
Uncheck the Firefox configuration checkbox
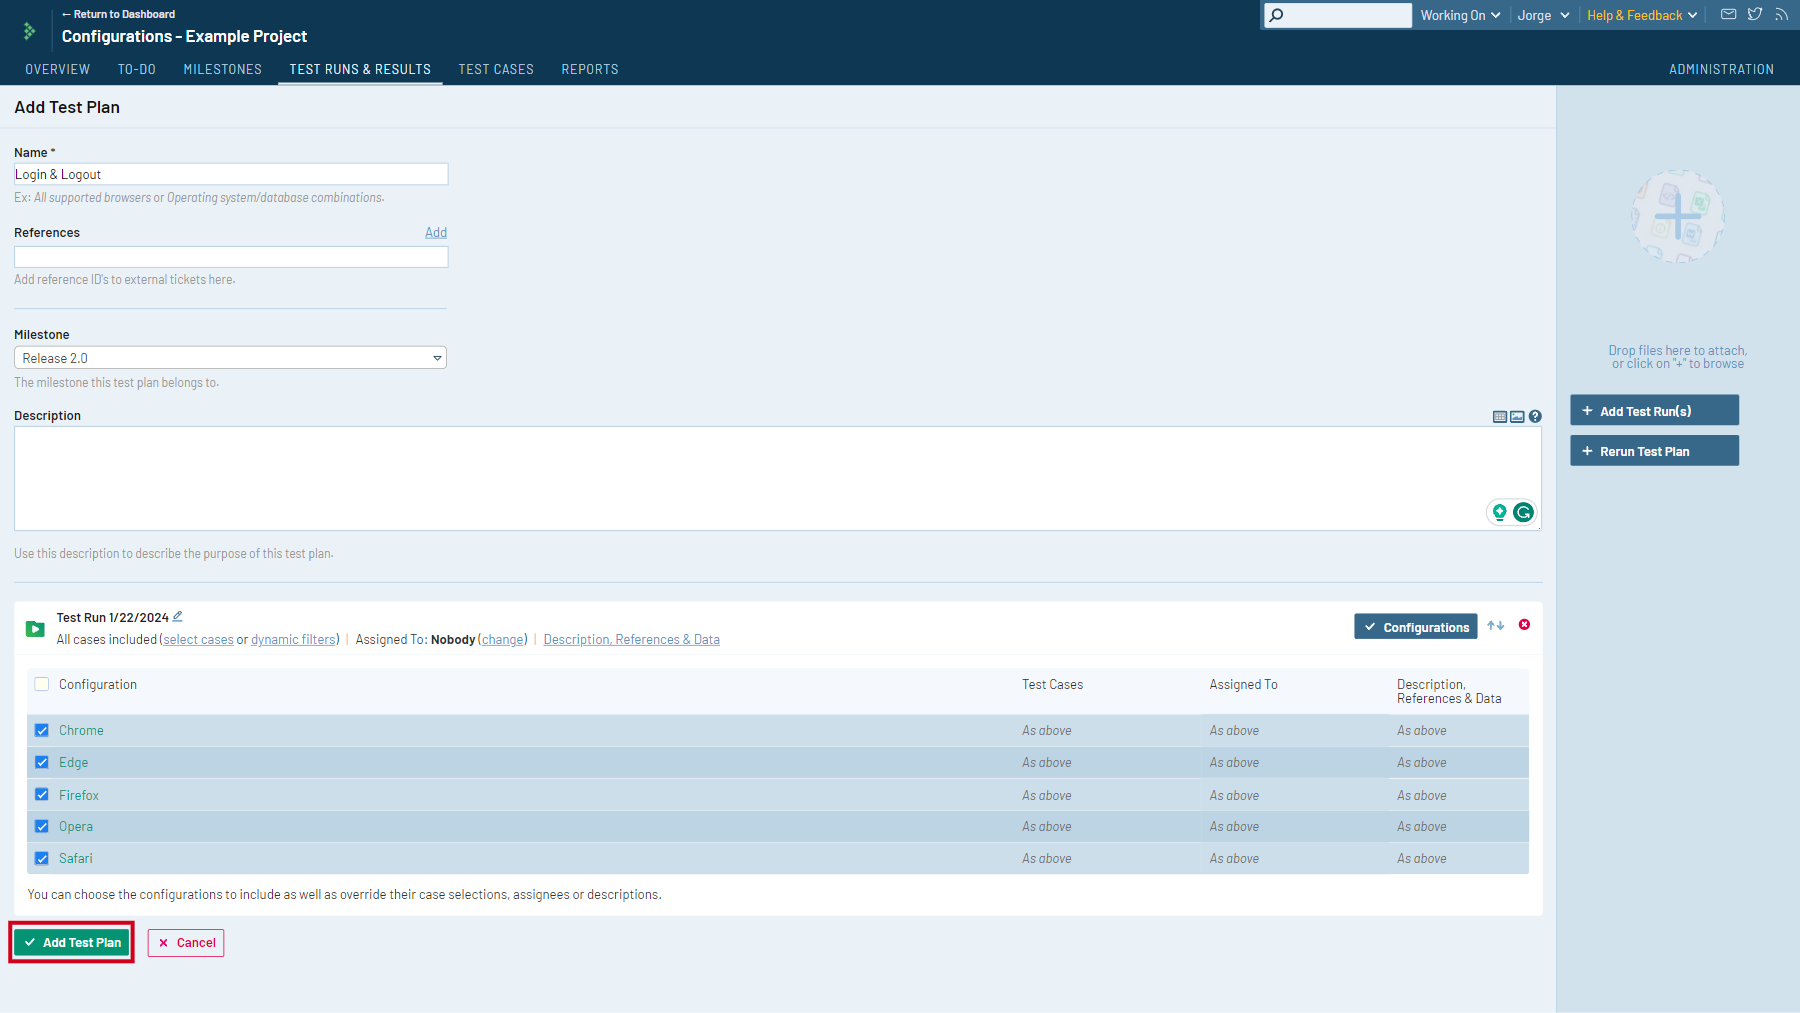point(42,795)
